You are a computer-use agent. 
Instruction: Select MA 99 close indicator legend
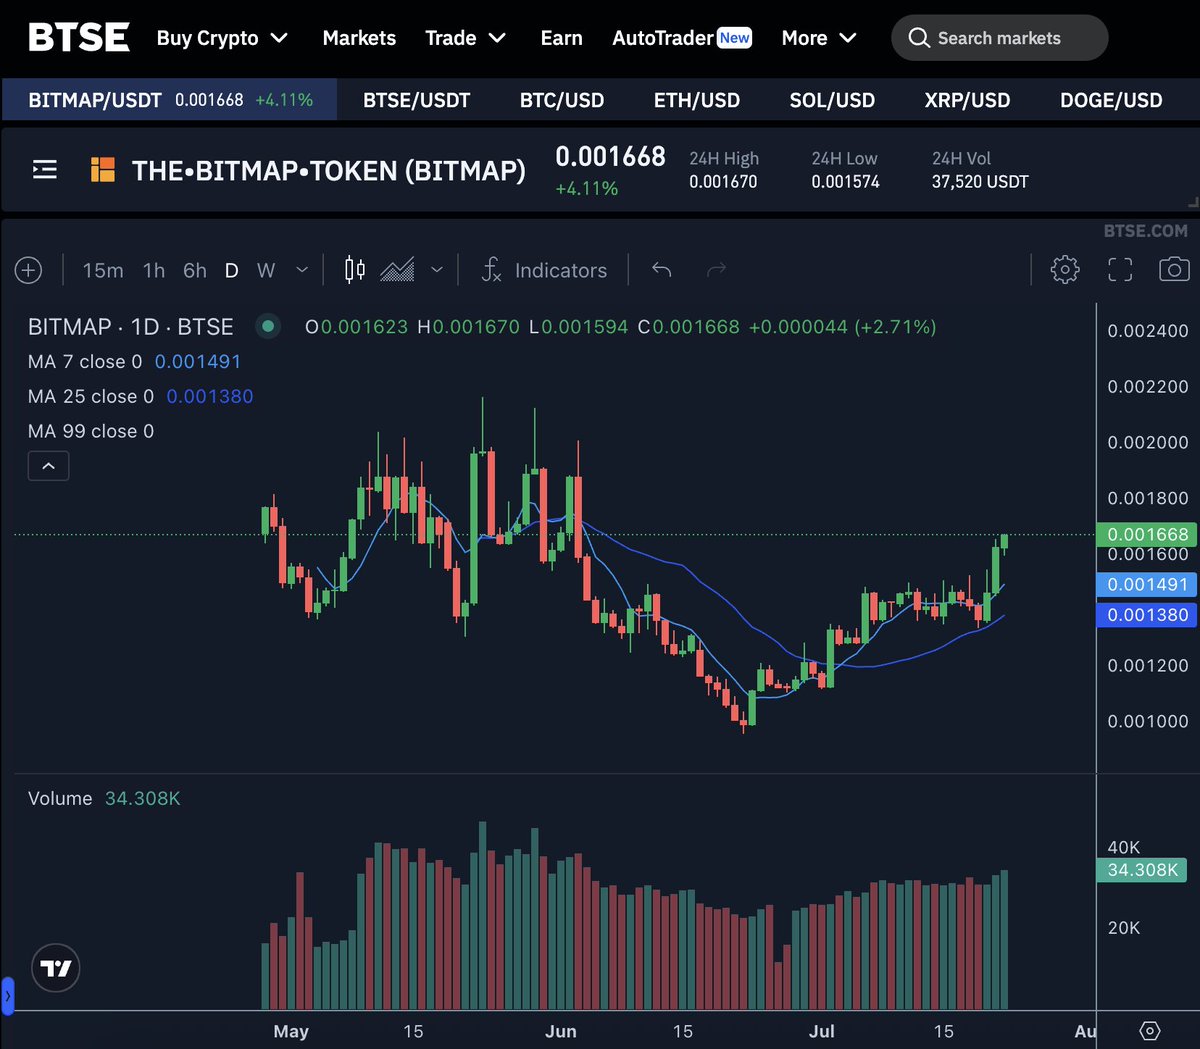pyautogui.click(x=91, y=431)
